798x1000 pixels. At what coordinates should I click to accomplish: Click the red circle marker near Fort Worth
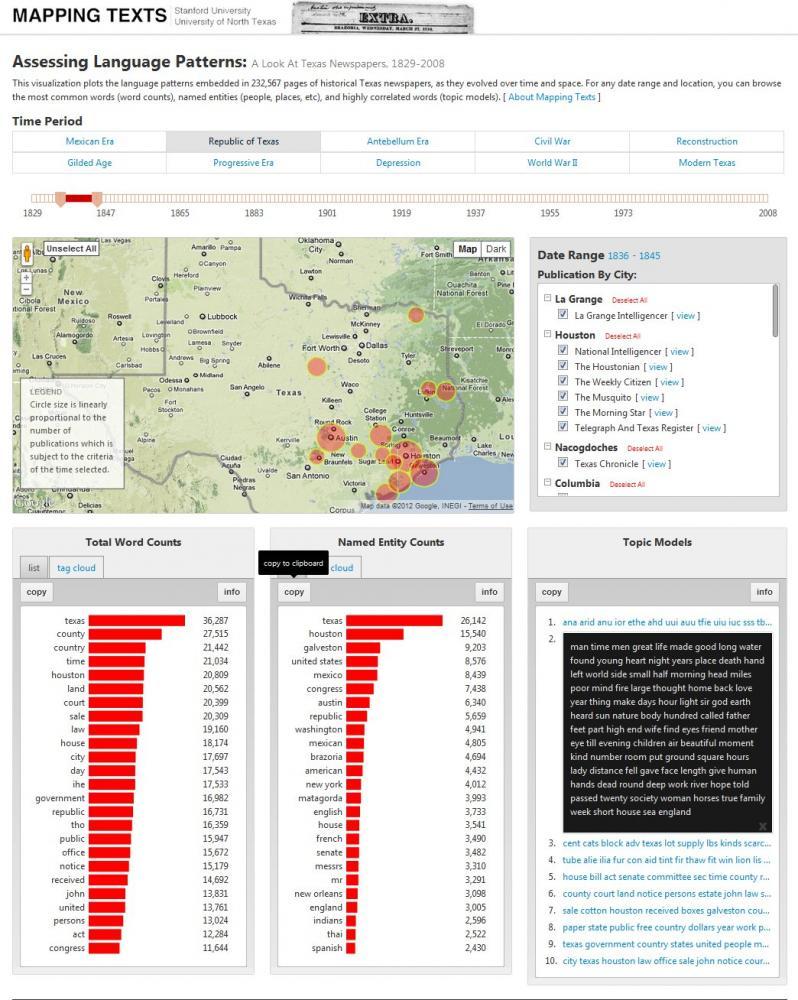coord(316,367)
